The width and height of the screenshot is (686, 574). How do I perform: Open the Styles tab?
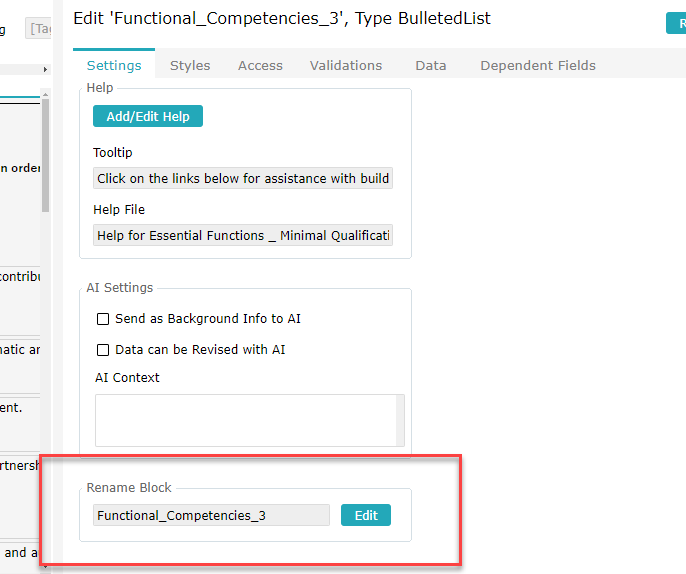point(190,66)
